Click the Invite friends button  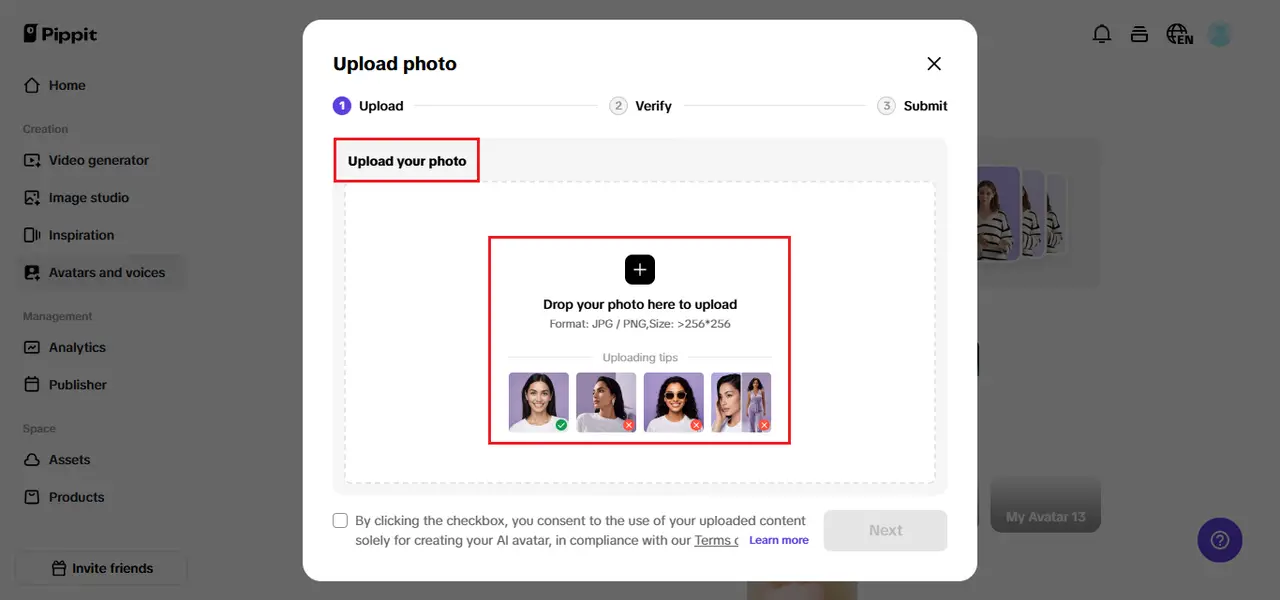coord(101,568)
